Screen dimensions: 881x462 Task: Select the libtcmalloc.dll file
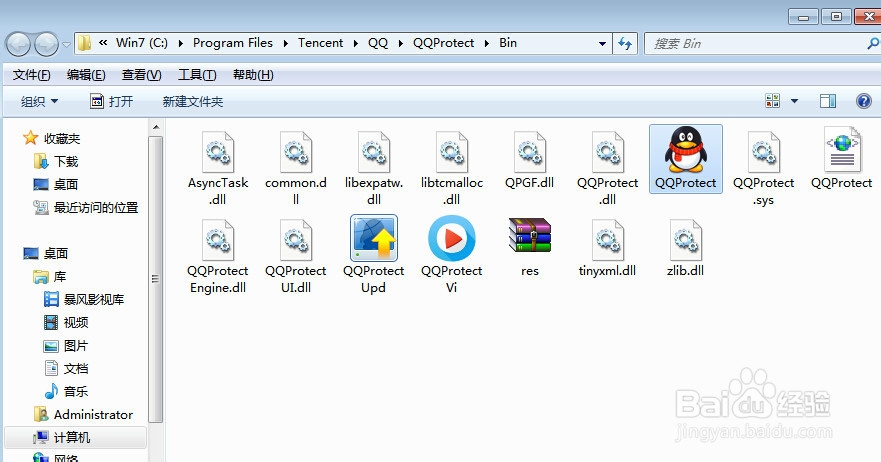(x=452, y=168)
